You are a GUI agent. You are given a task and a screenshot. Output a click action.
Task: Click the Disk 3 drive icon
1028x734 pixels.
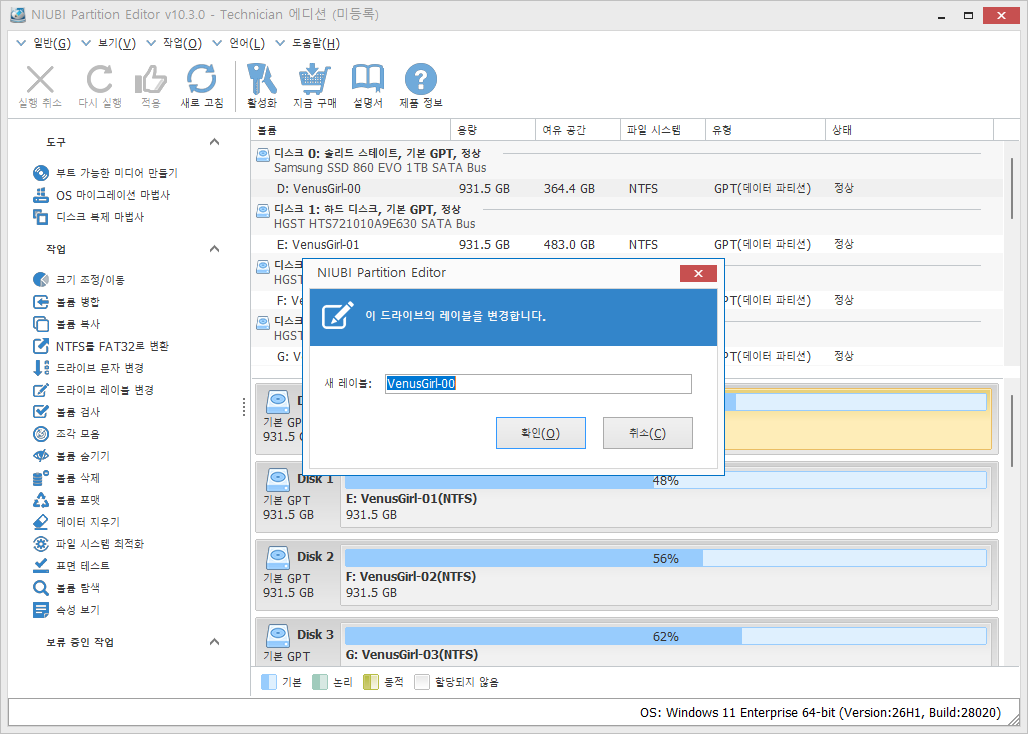(278, 636)
